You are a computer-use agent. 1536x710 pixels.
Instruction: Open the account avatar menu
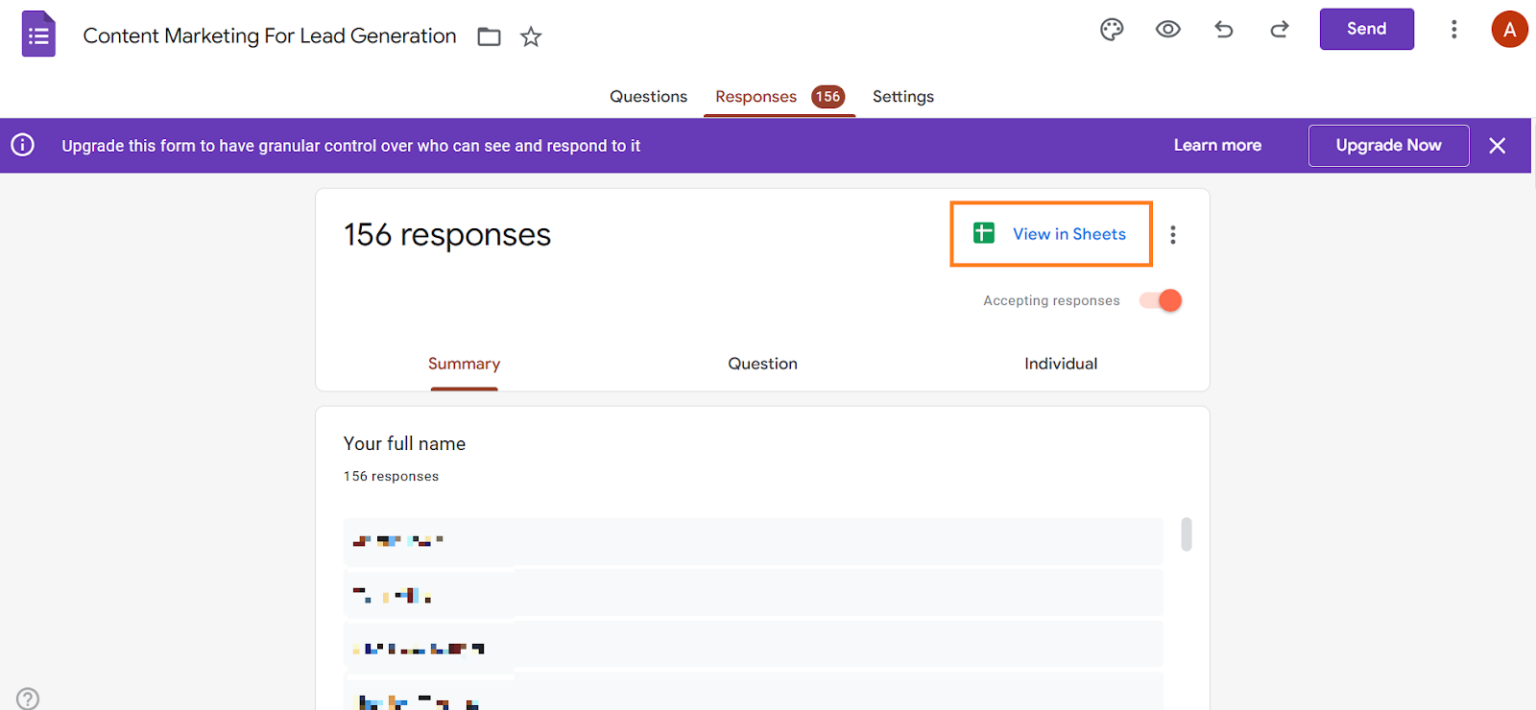click(x=1509, y=29)
